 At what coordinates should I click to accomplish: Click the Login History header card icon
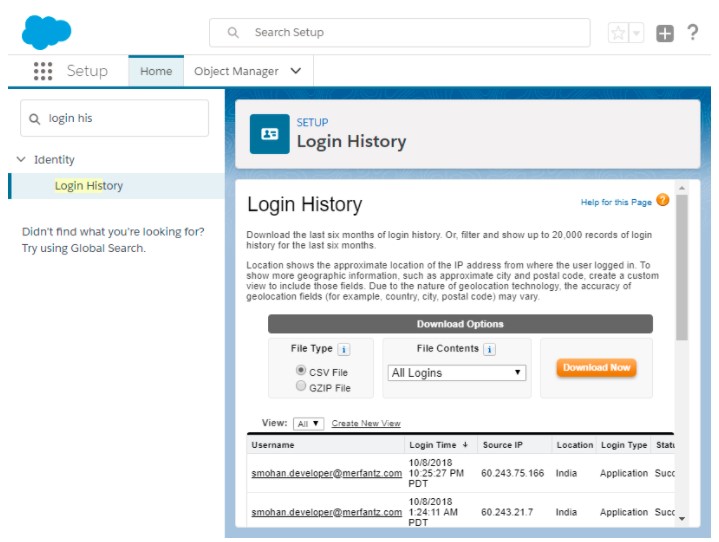[270, 134]
